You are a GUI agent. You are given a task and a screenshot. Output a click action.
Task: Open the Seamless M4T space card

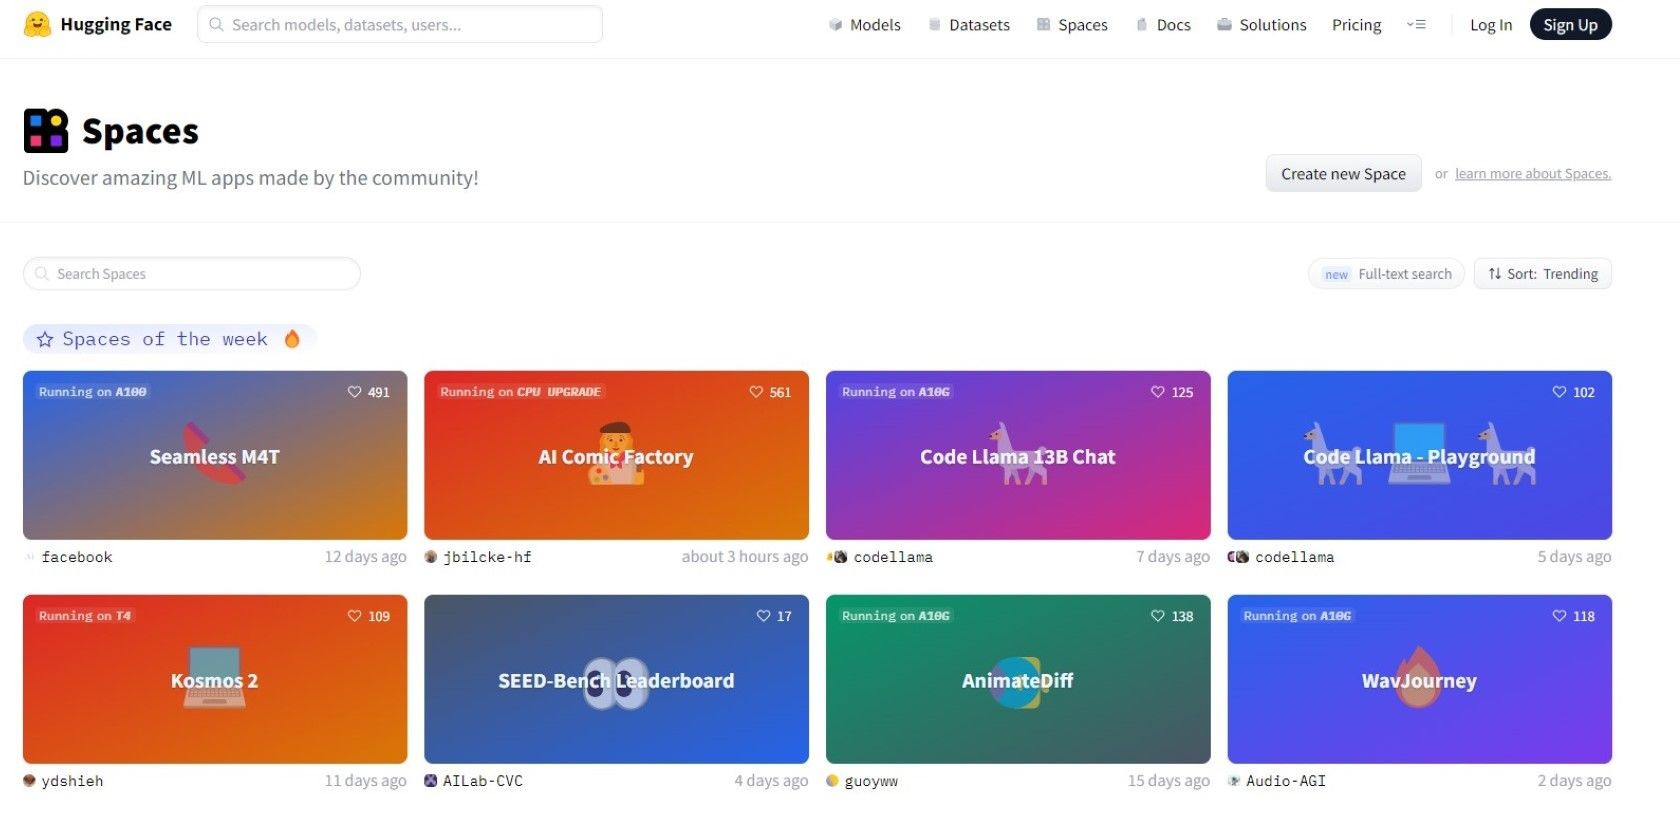215,455
